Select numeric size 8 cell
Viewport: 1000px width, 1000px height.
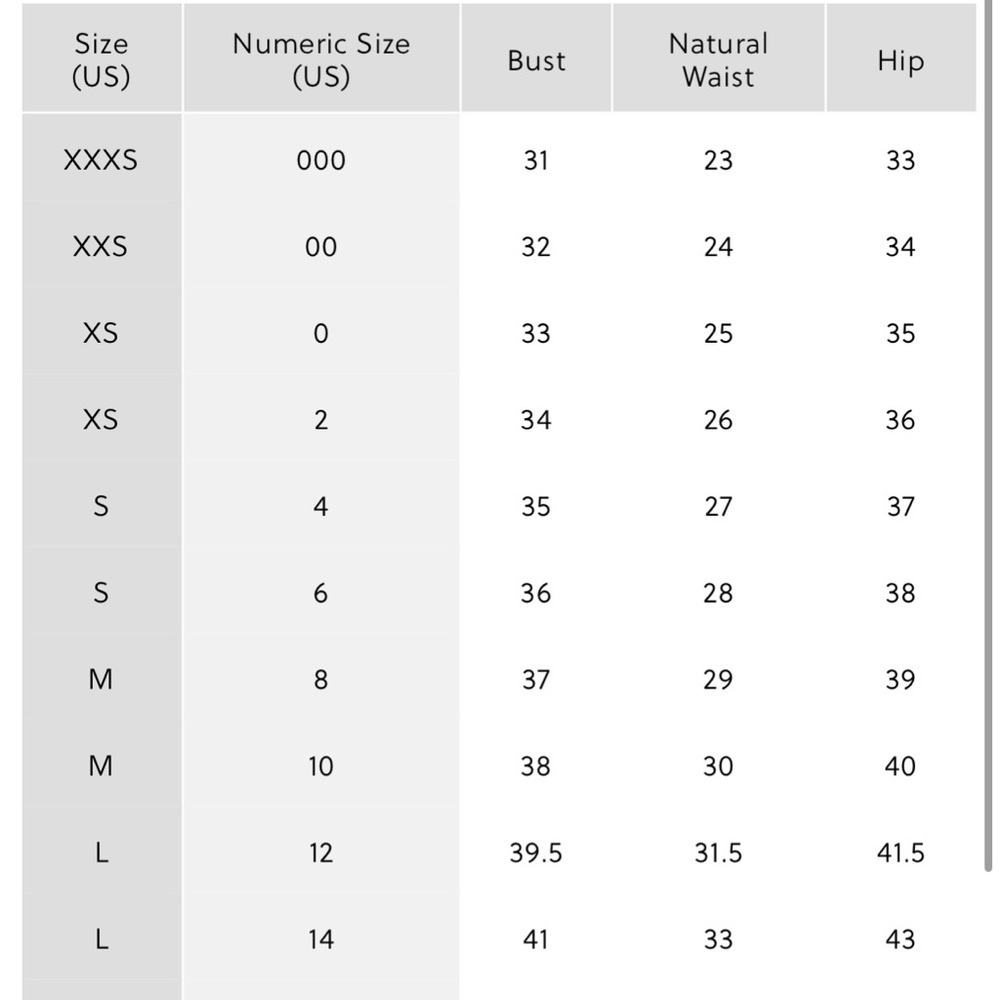(321, 680)
